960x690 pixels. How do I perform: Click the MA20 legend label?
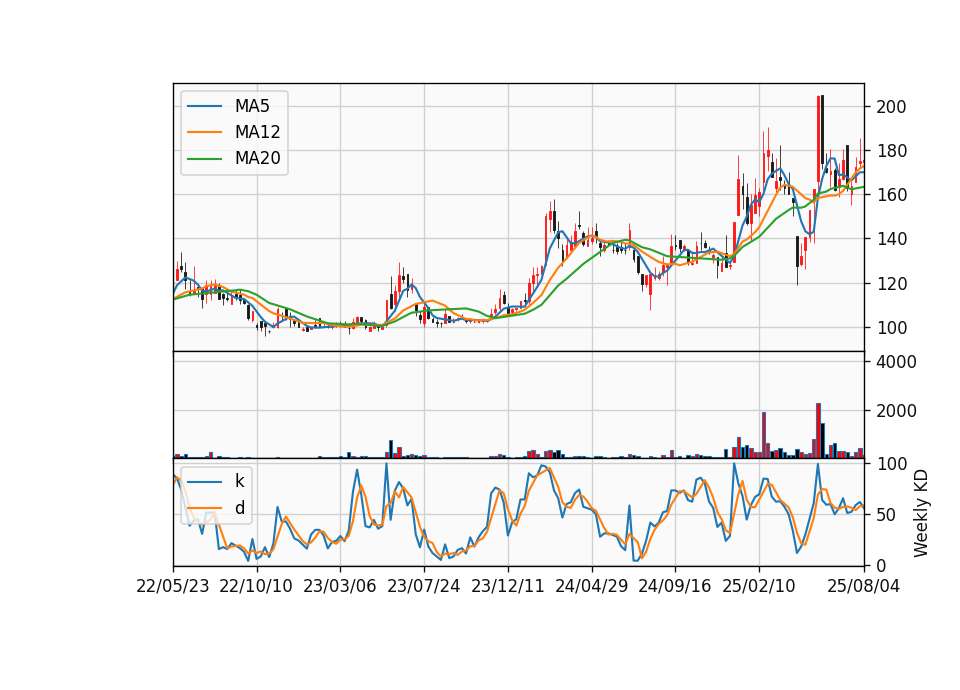(x=257, y=158)
